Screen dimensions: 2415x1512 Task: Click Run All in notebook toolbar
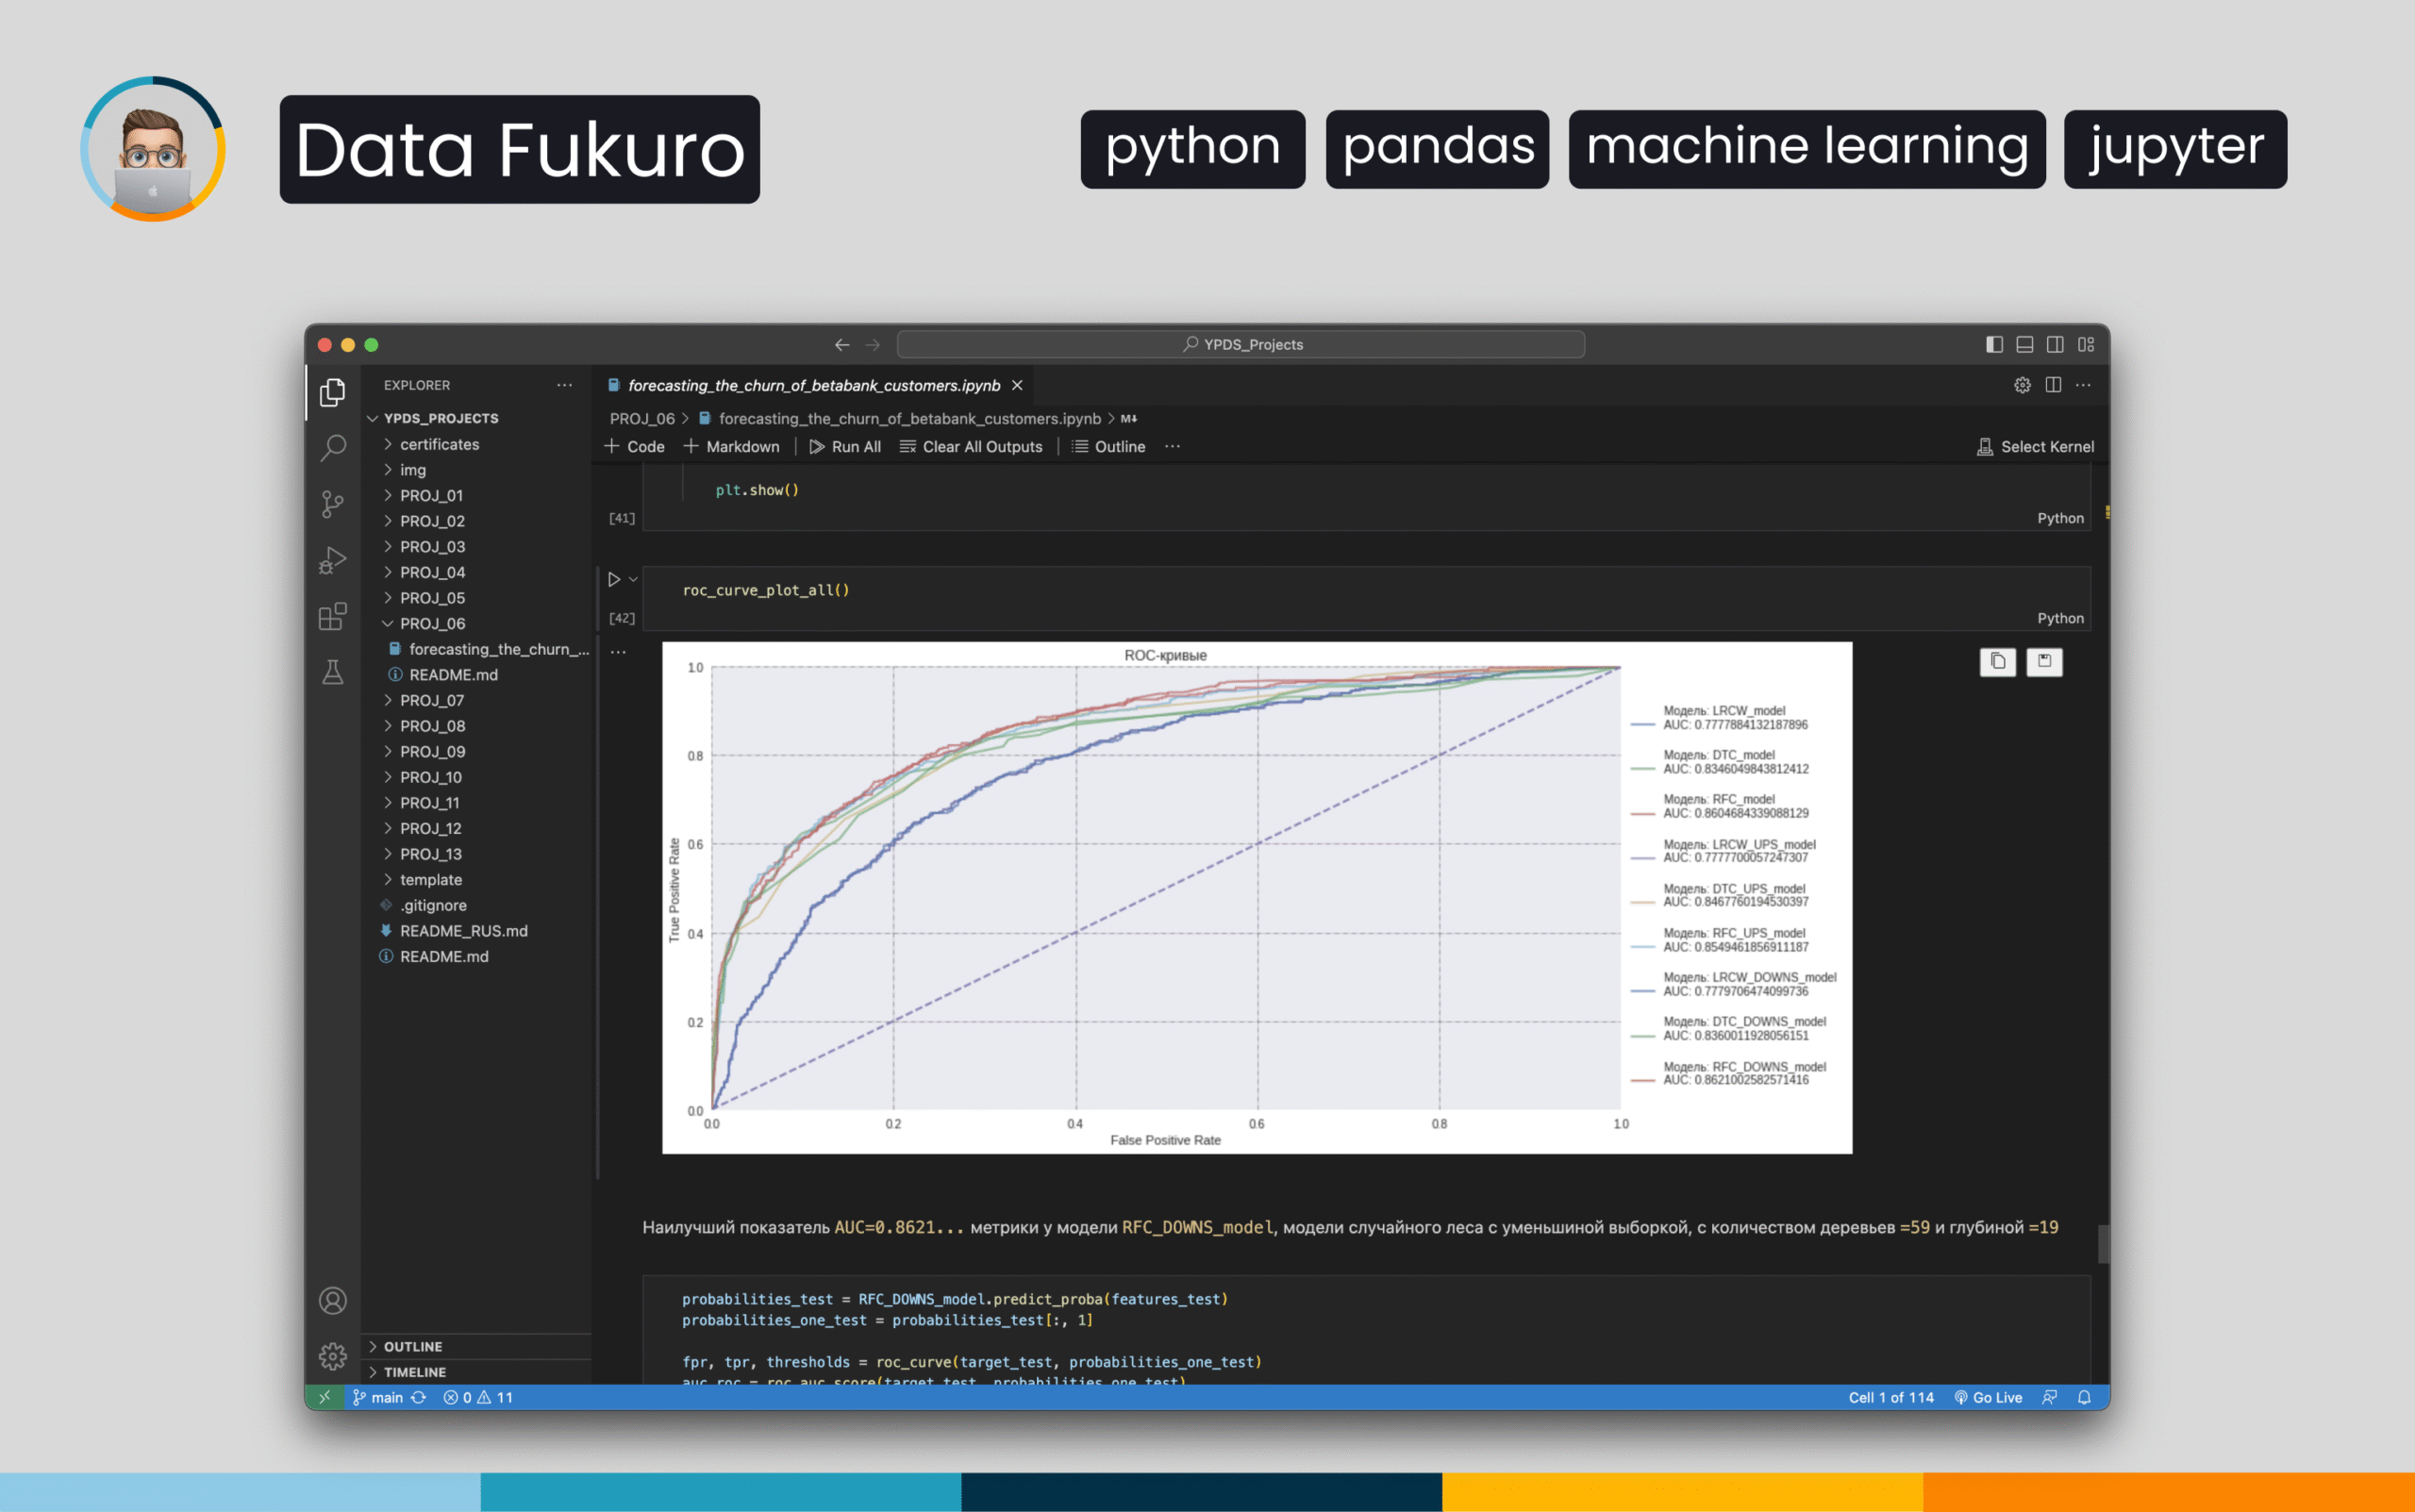(x=845, y=446)
